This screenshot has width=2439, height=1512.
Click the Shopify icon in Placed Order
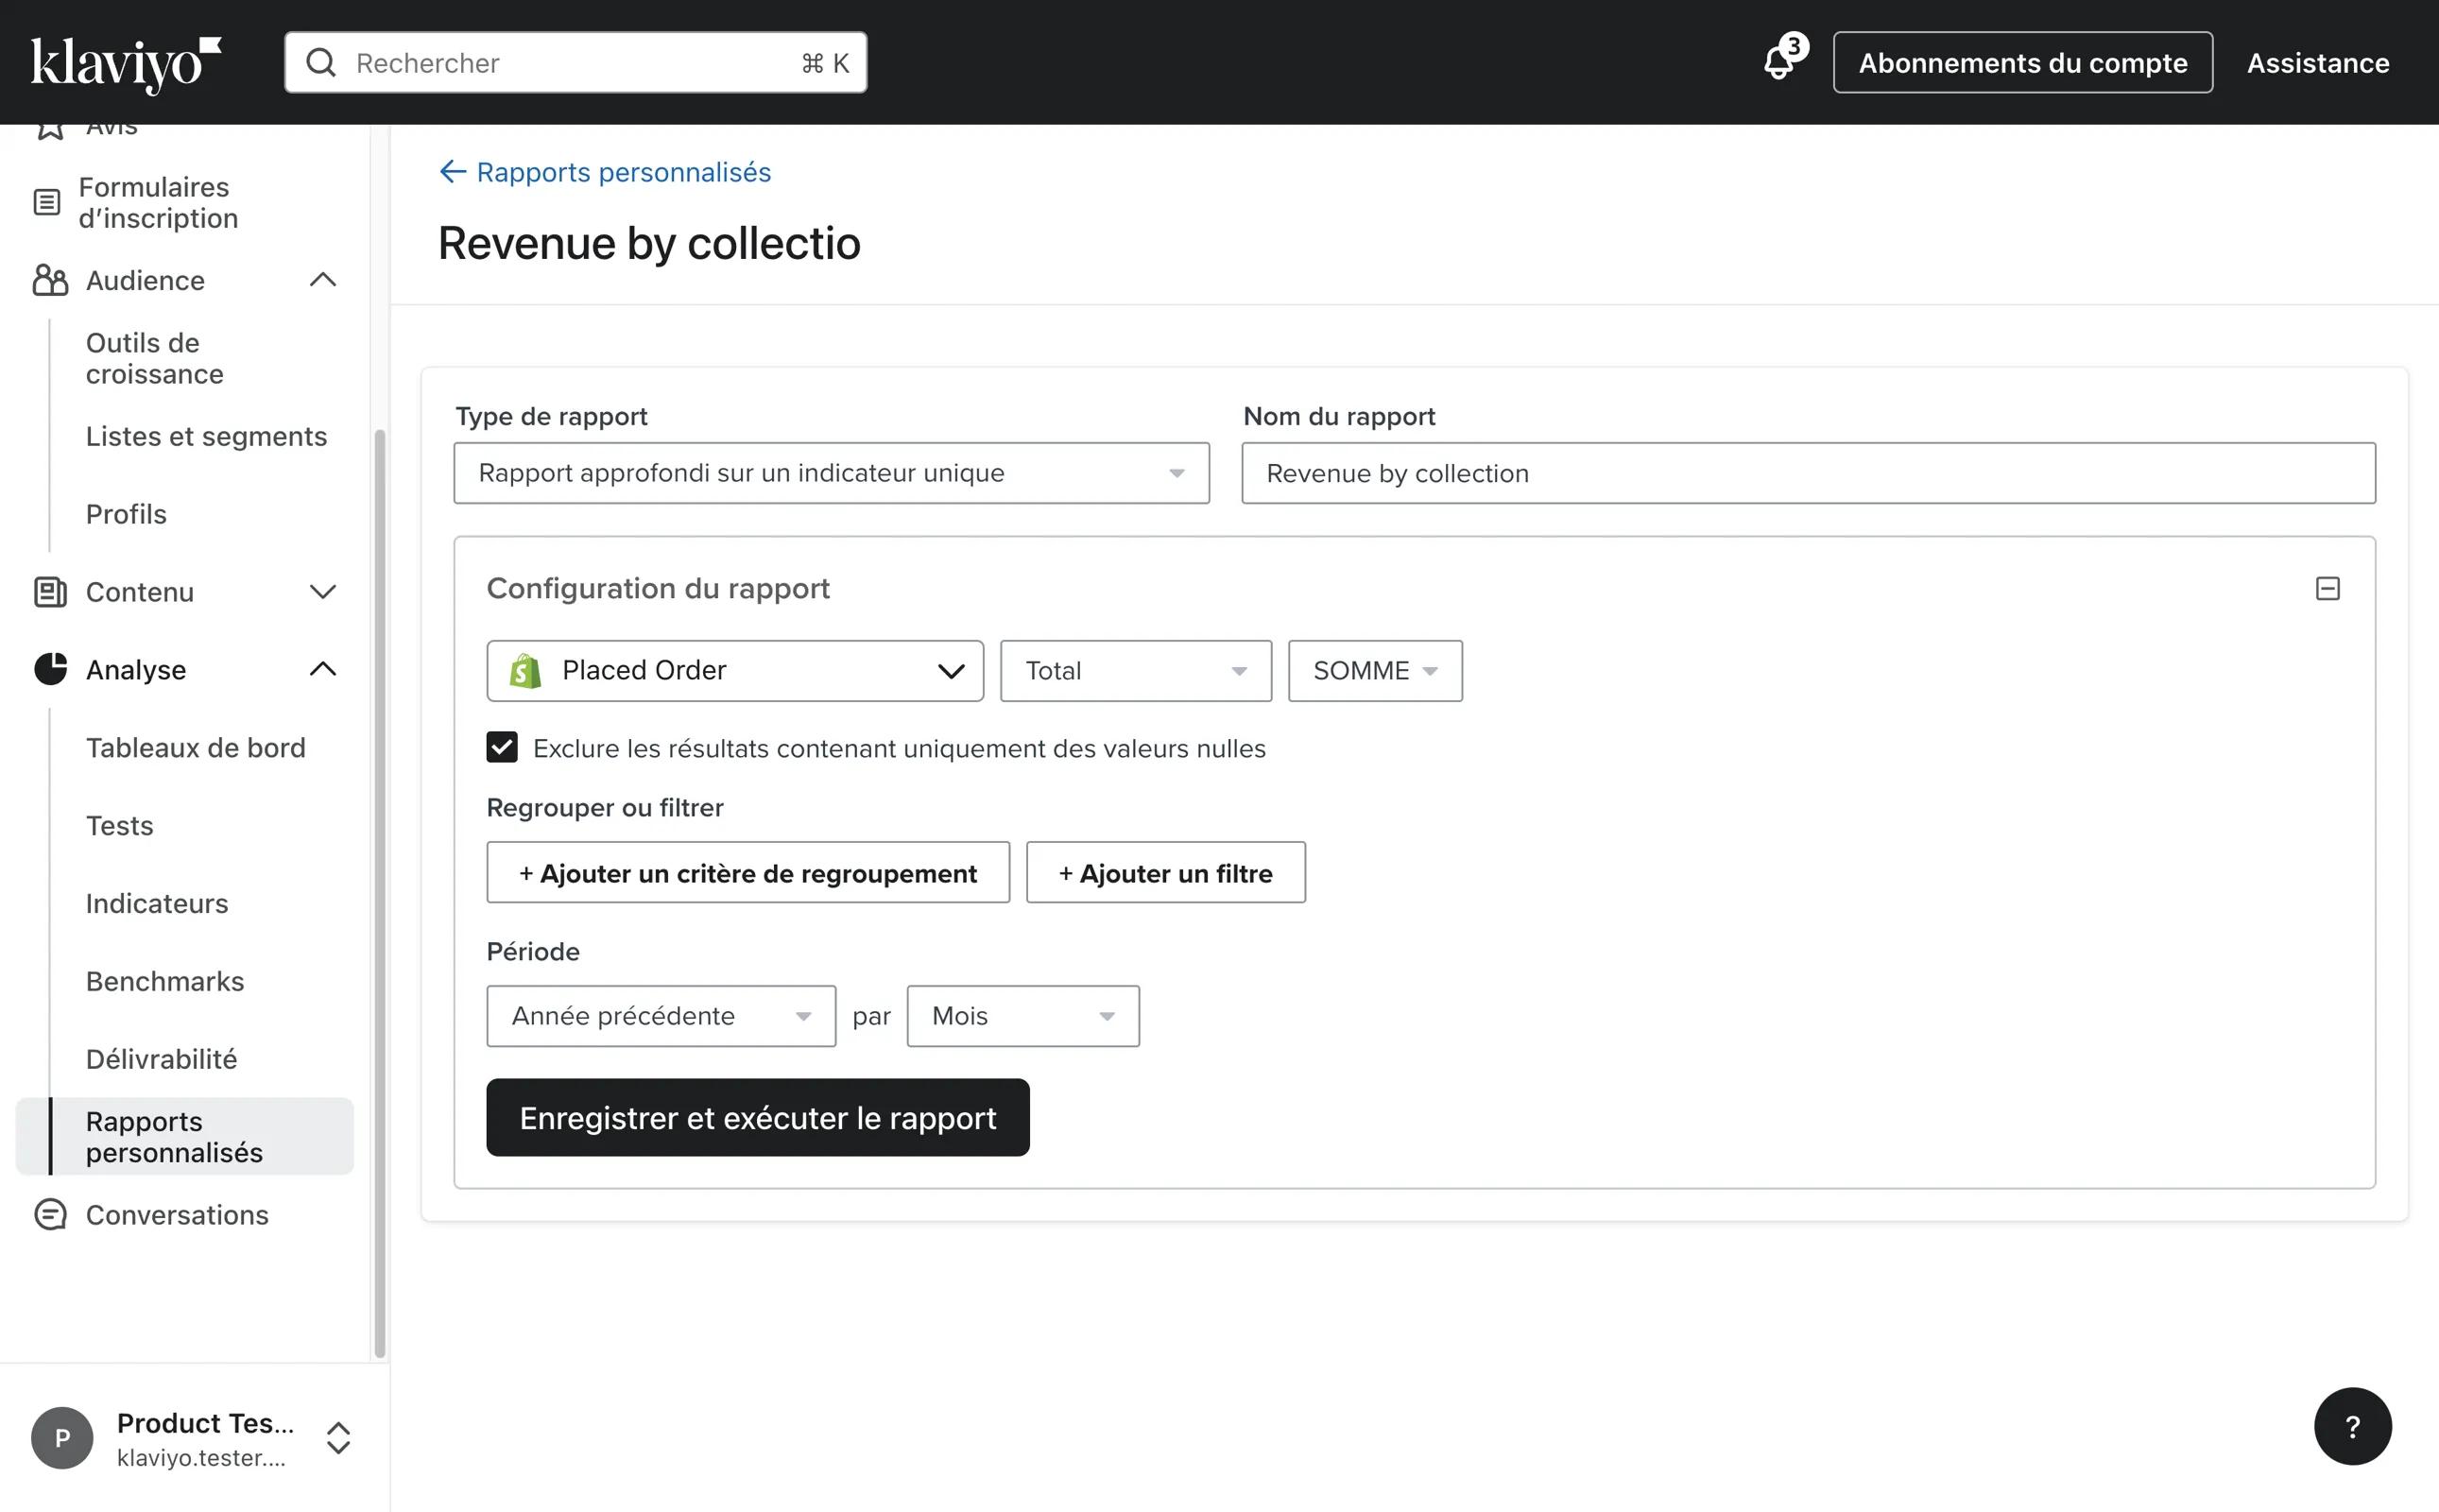(525, 671)
